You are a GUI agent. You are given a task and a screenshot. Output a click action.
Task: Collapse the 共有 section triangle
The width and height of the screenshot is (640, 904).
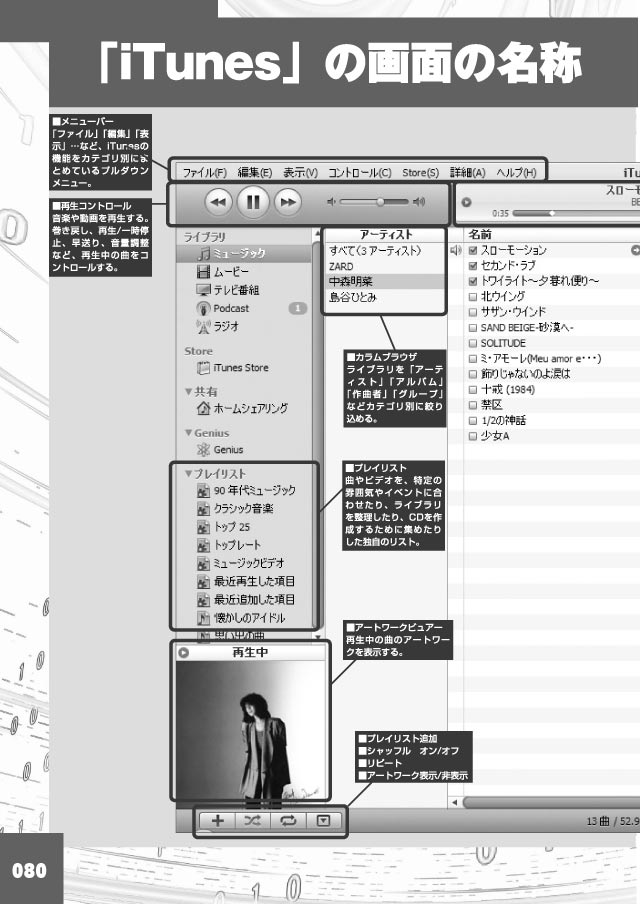pyautogui.click(x=188, y=391)
